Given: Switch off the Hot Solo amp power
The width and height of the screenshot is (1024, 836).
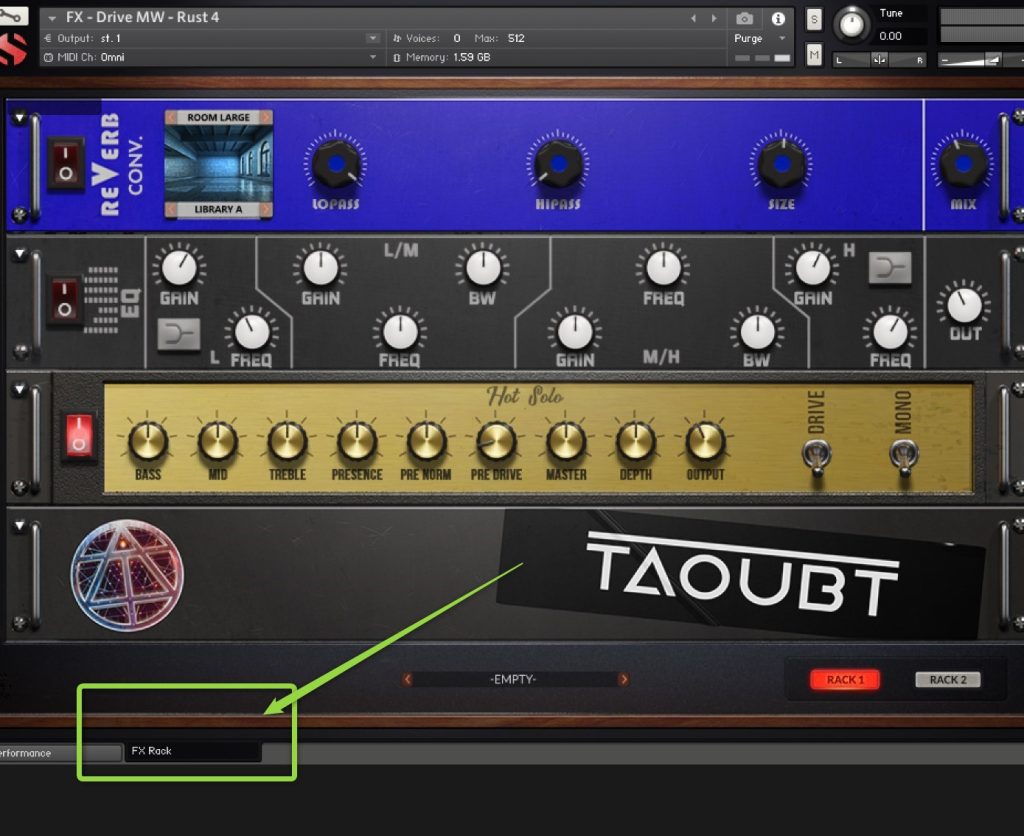Looking at the screenshot, I should point(79,437).
